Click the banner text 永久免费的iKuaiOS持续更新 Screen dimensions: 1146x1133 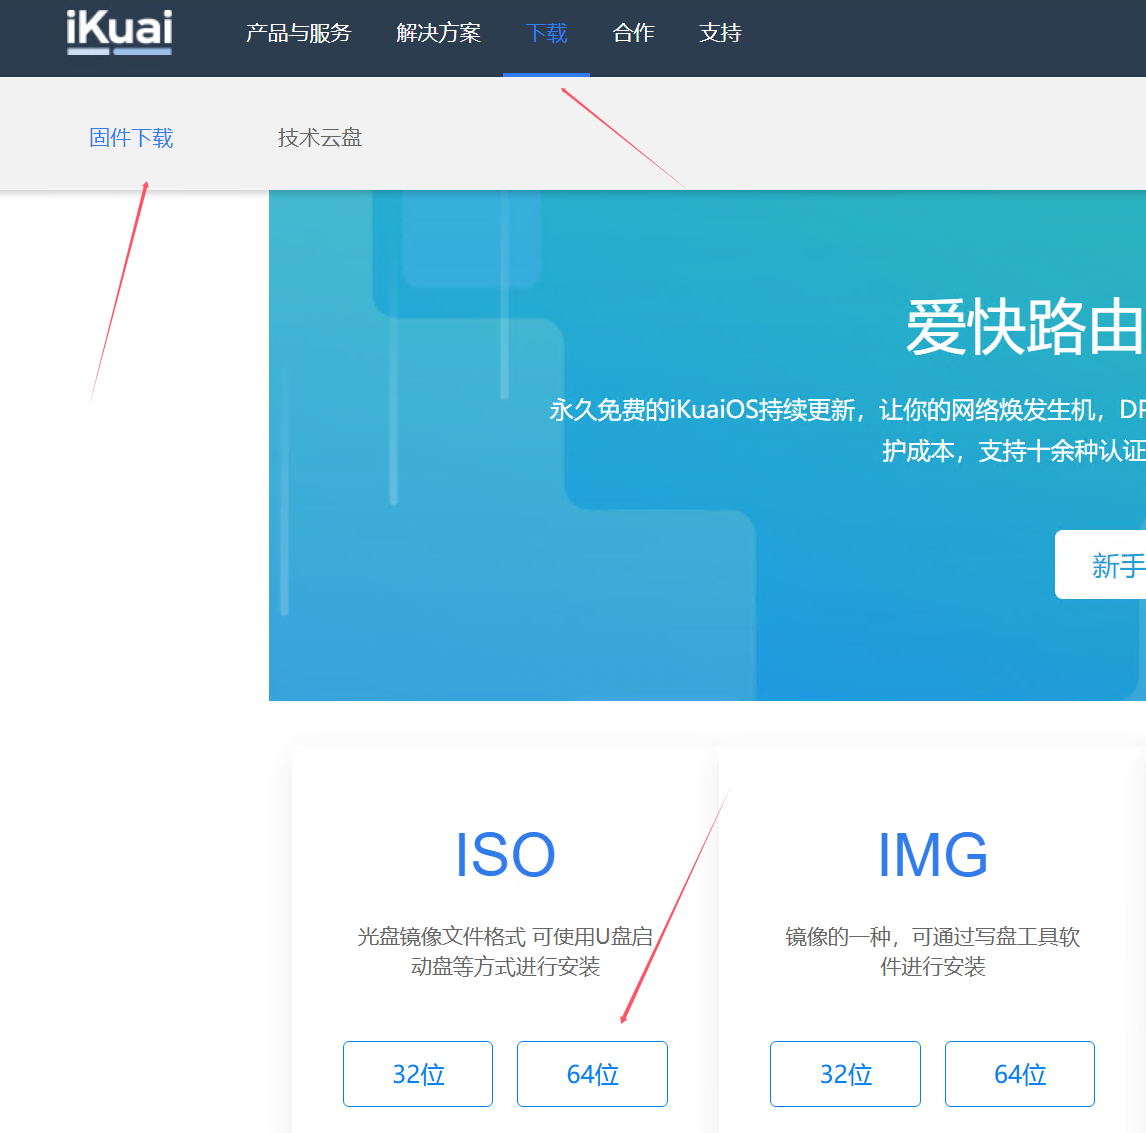pos(702,410)
